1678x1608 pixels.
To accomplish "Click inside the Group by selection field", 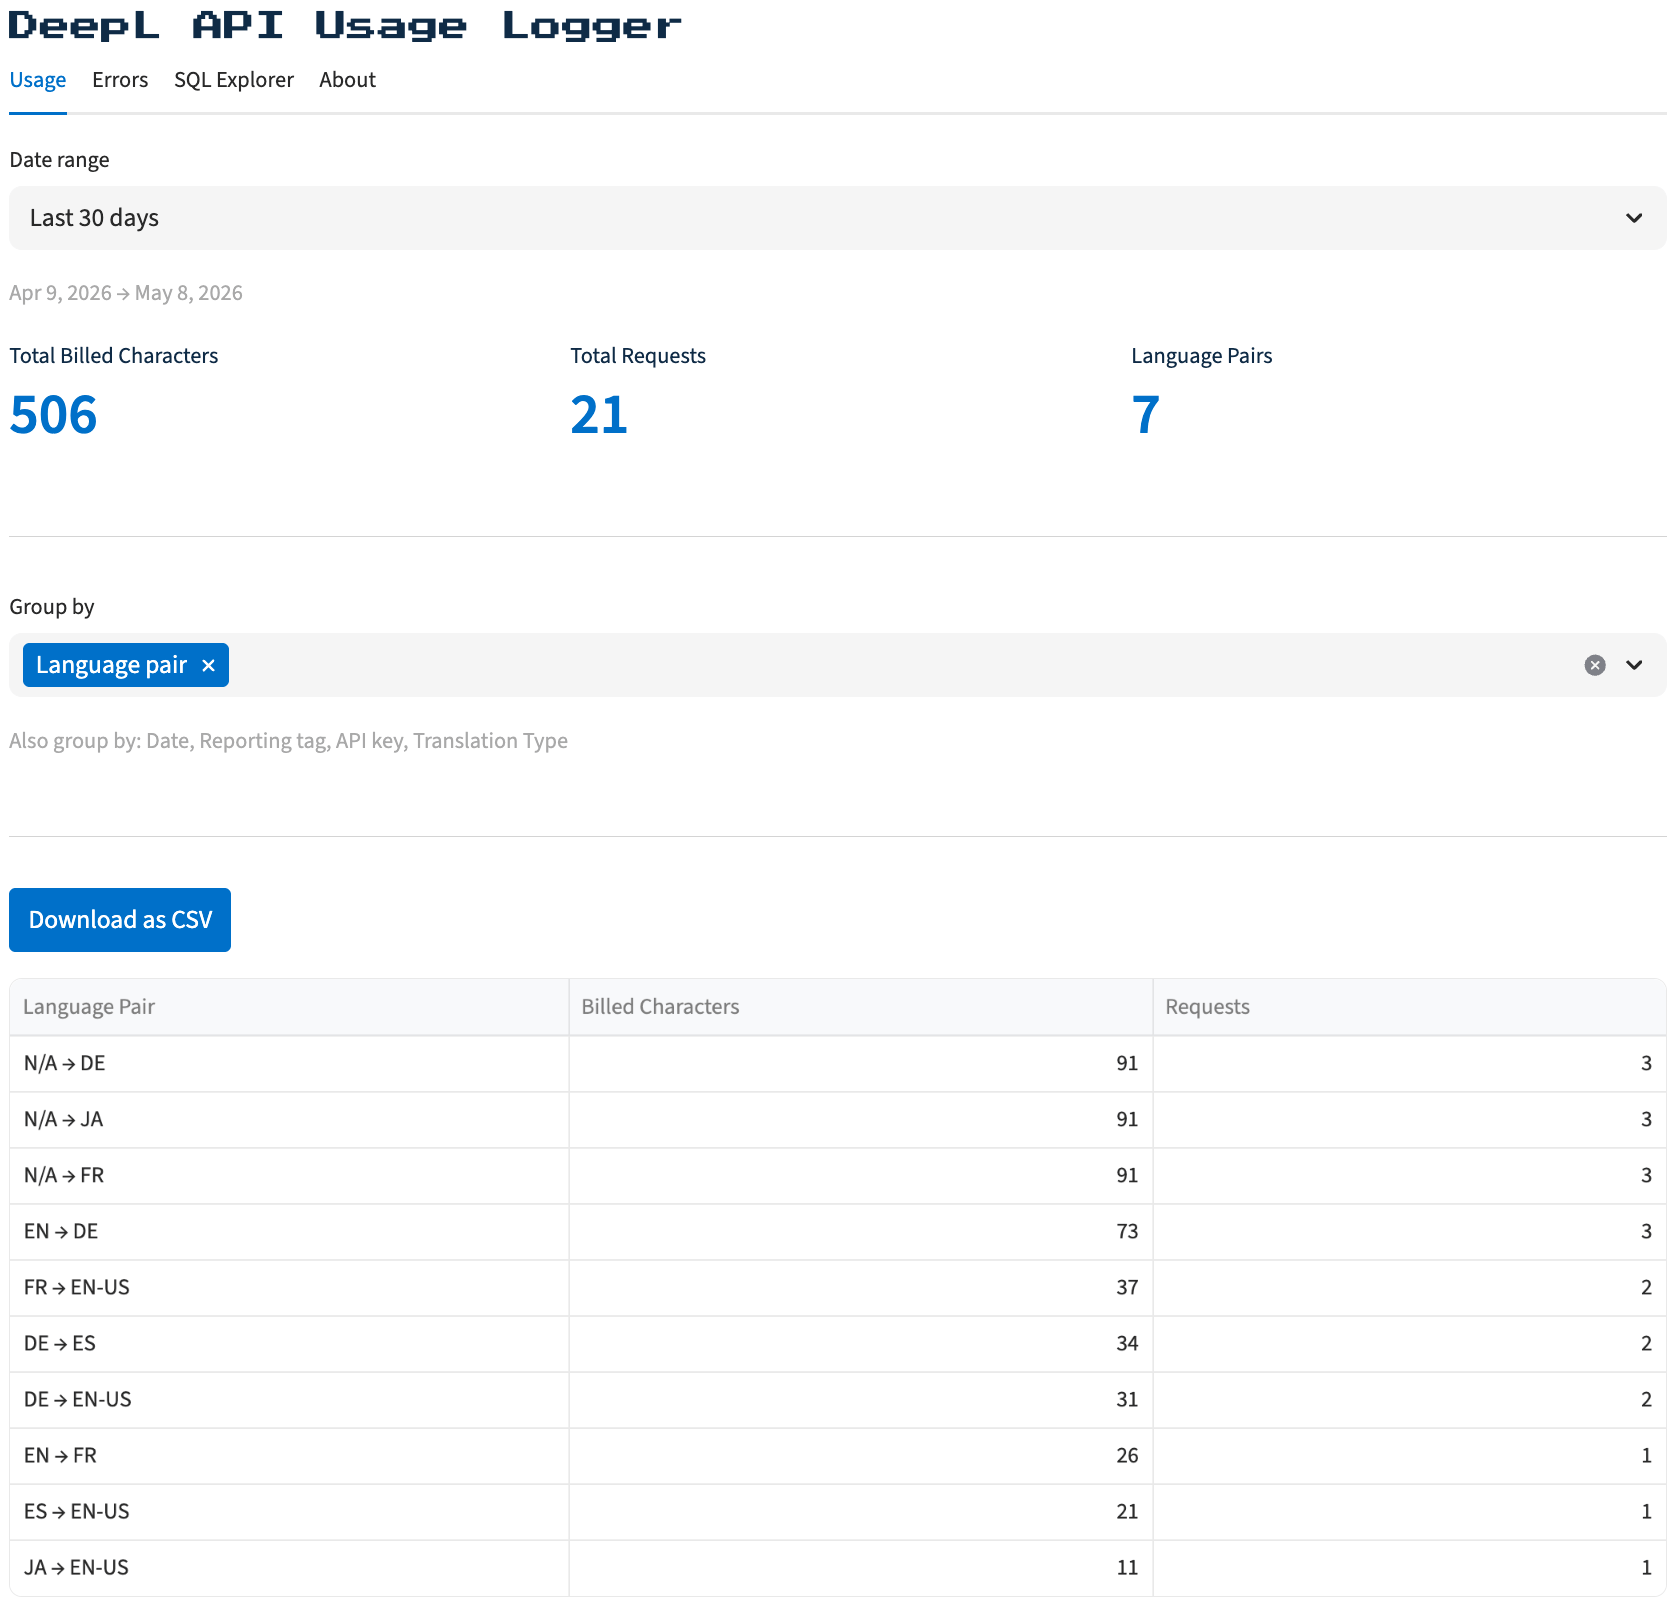I will tap(838, 665).
